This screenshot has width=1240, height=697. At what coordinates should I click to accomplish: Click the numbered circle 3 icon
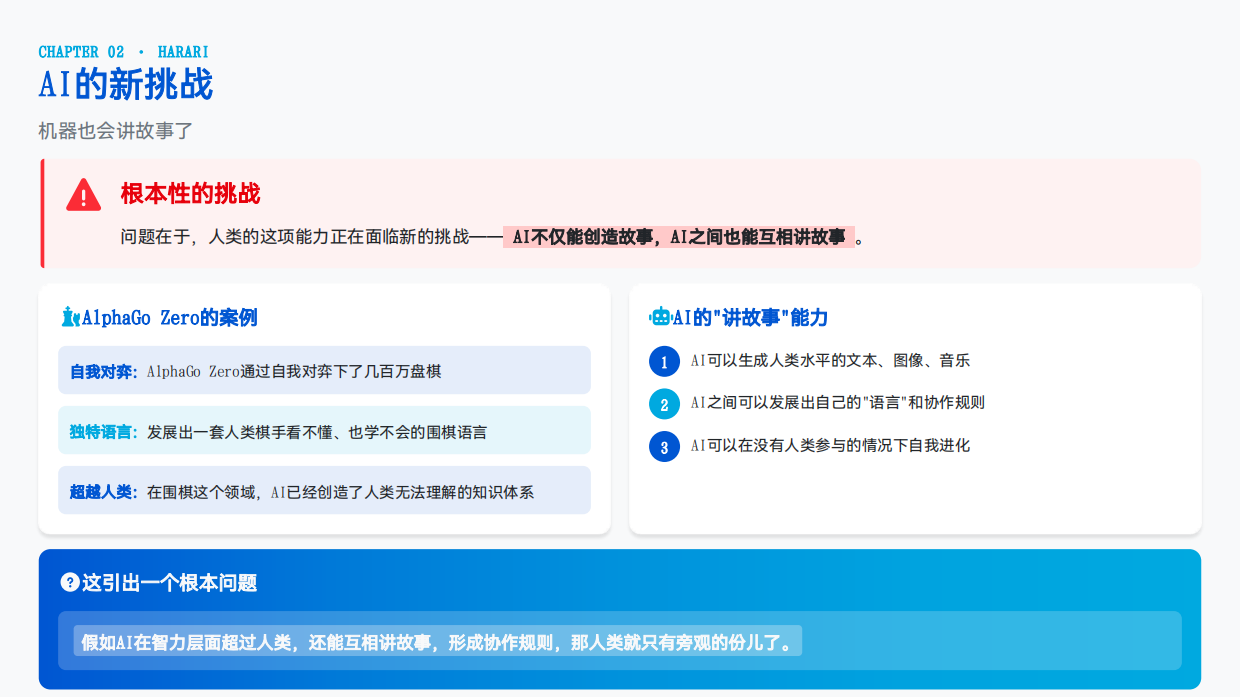coord(664,447)
